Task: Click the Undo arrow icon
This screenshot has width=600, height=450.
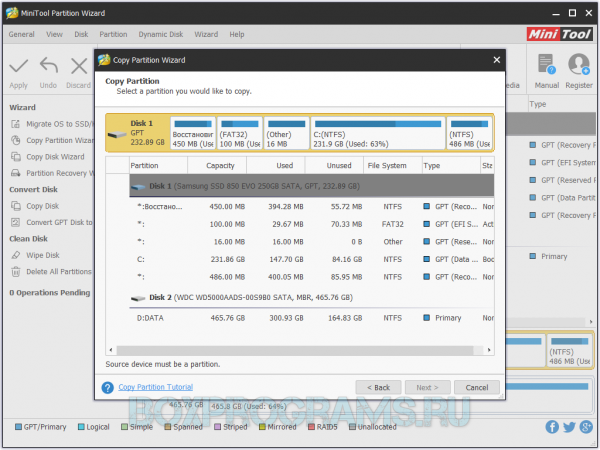Action: click(x=49, y=65)
